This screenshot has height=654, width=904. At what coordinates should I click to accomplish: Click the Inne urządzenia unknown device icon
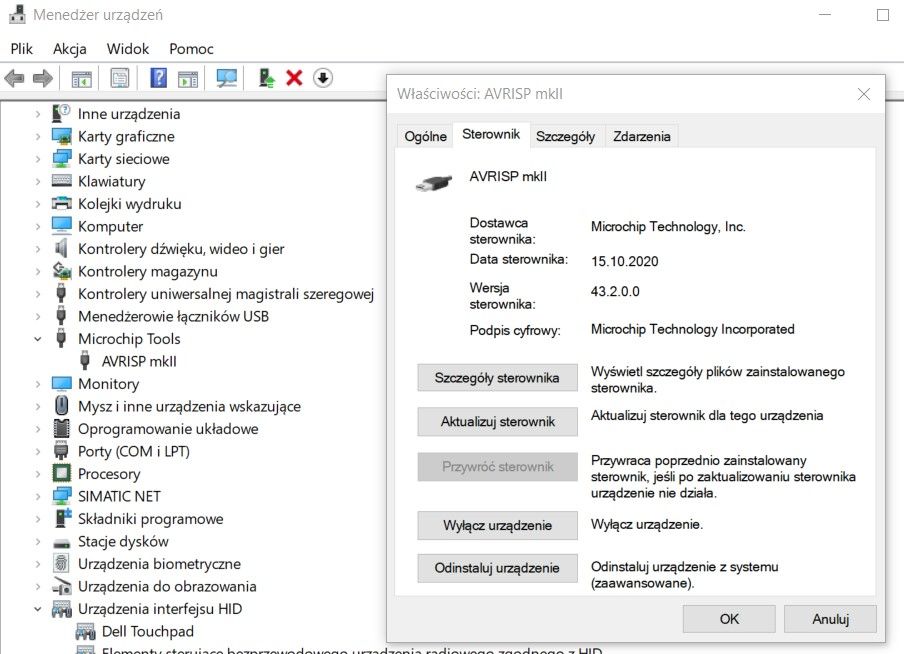coord(61,113)
